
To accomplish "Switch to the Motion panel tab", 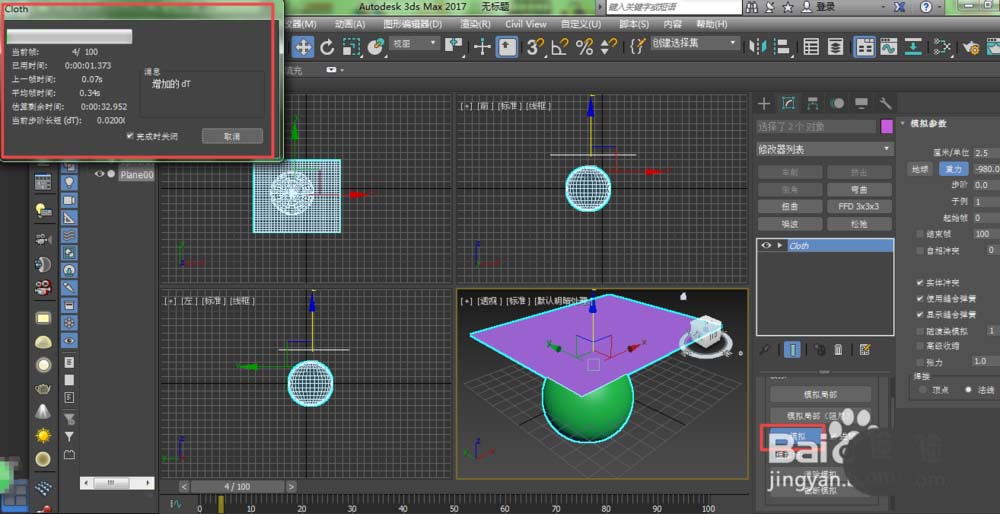I will (x=837, y=103).
